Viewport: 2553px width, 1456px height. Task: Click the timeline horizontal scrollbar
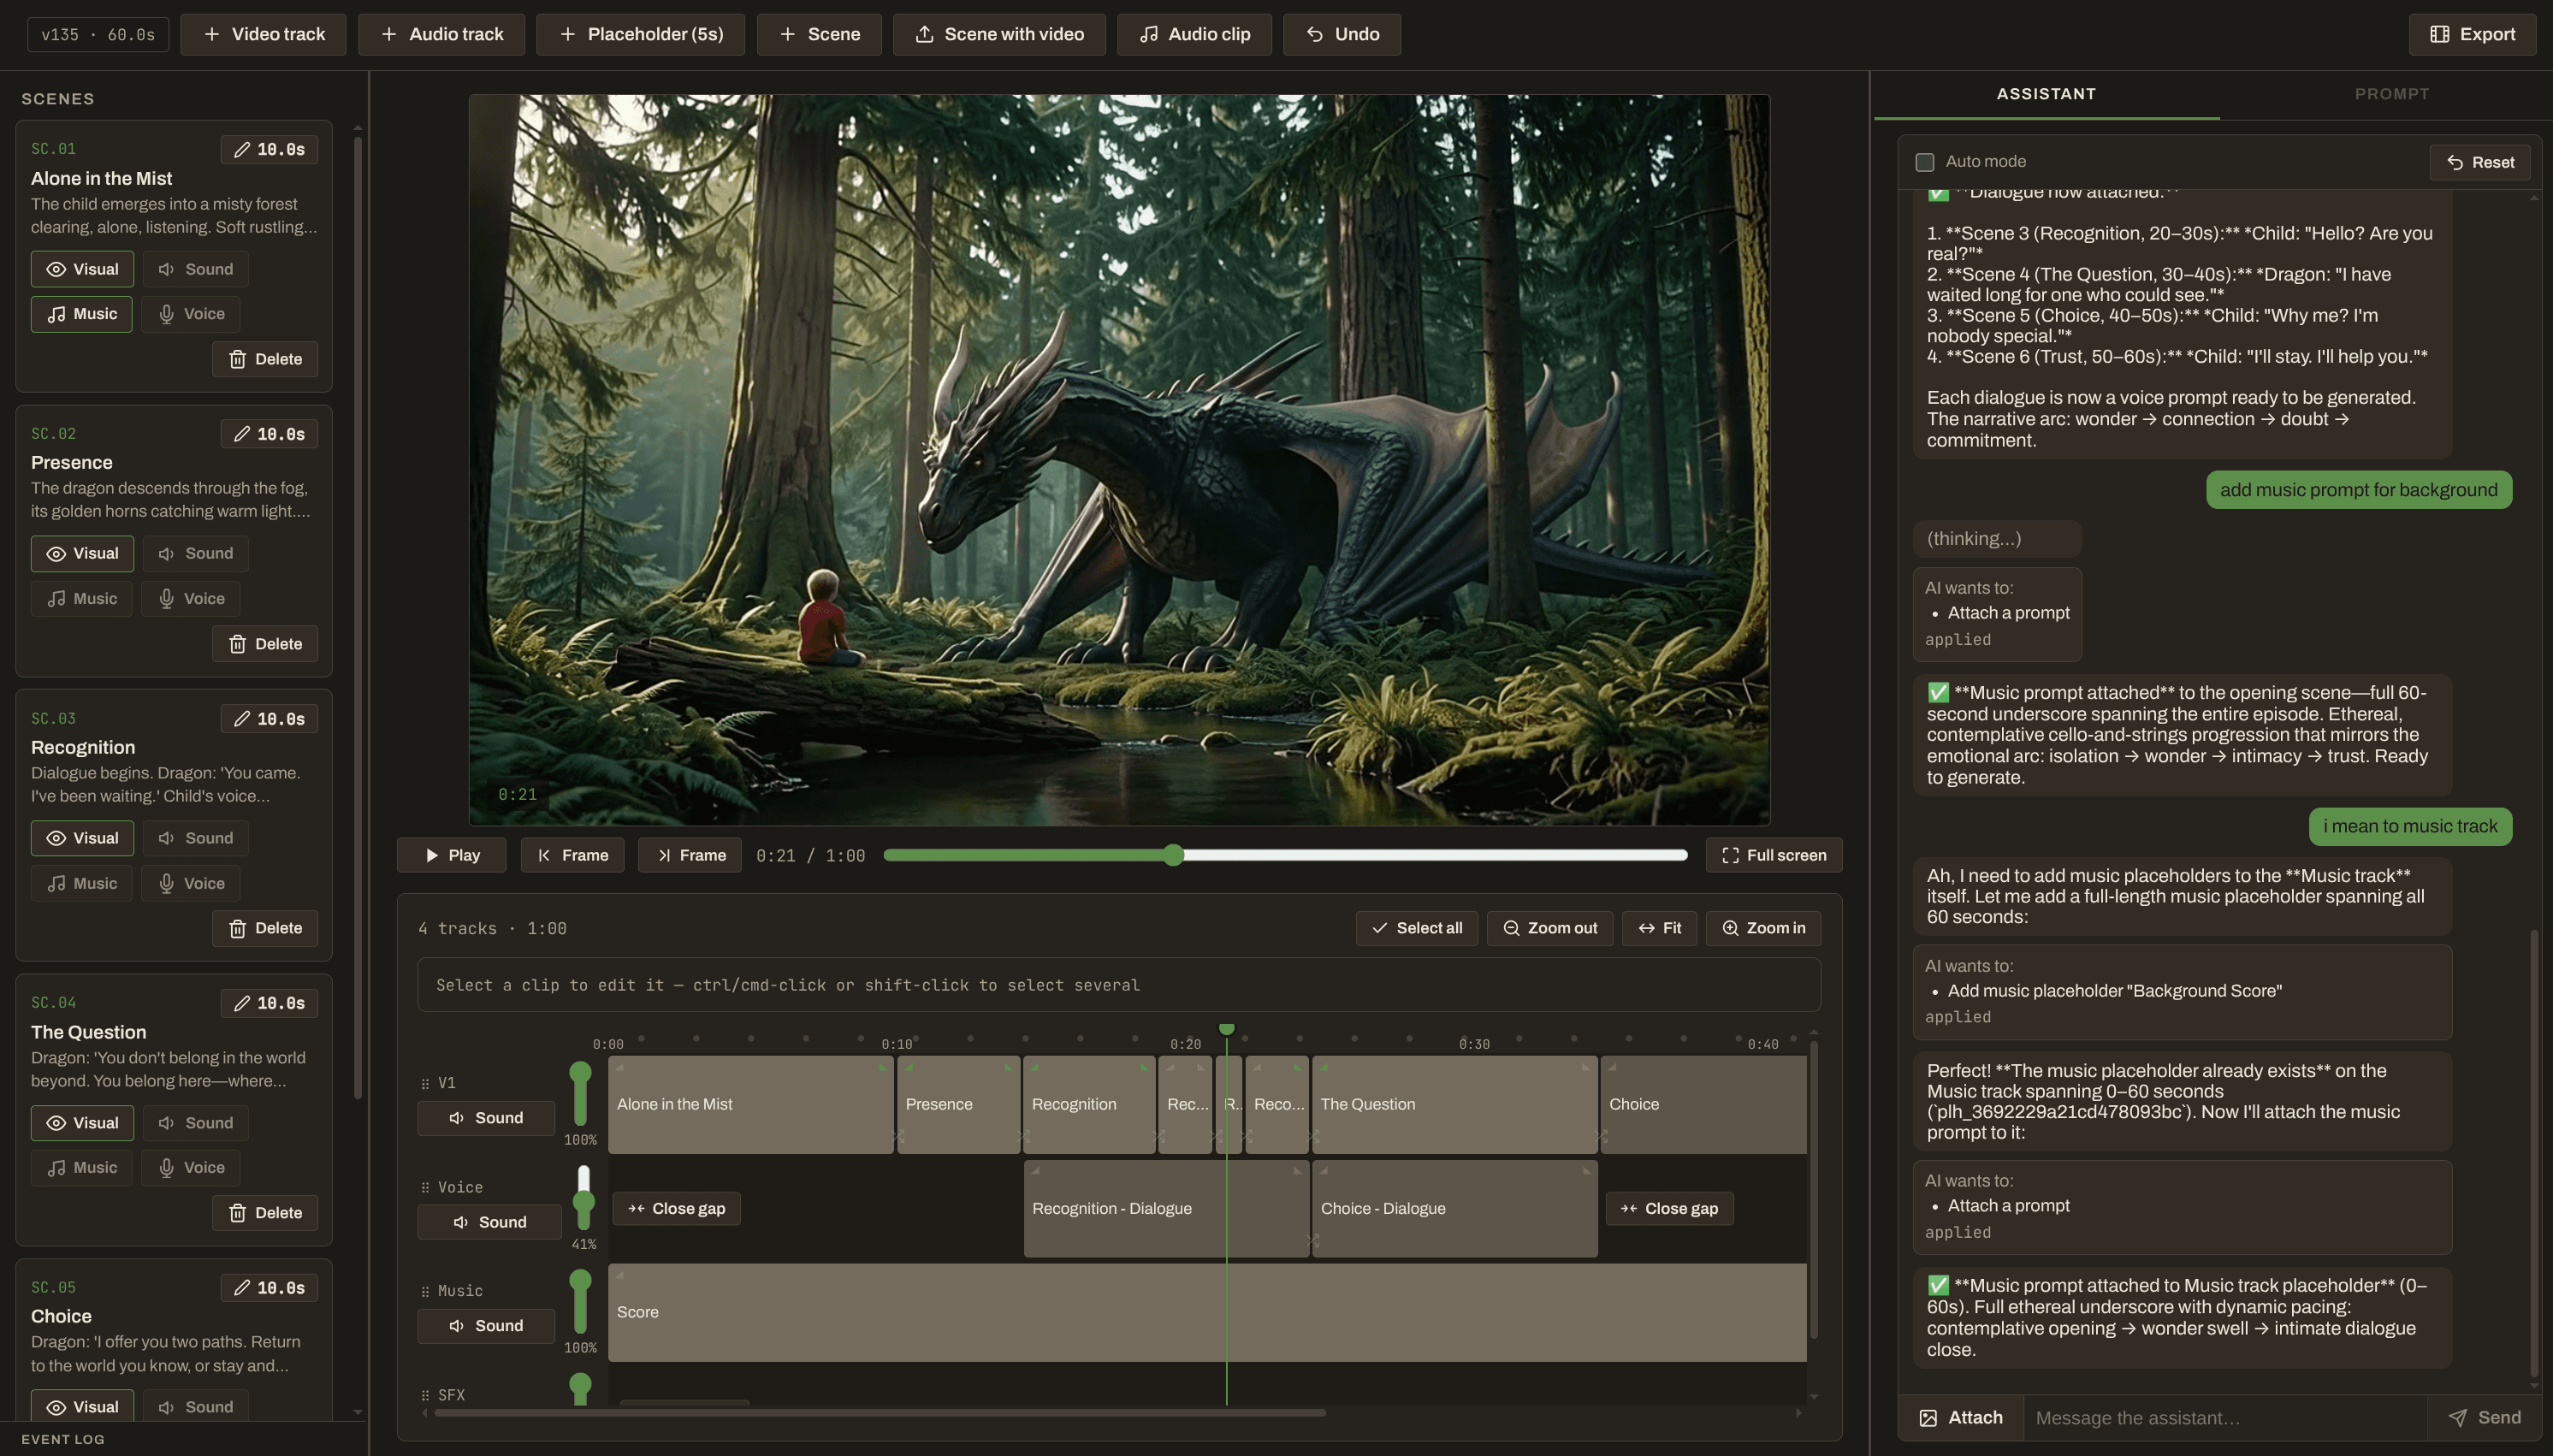(x=880, y=1413)
